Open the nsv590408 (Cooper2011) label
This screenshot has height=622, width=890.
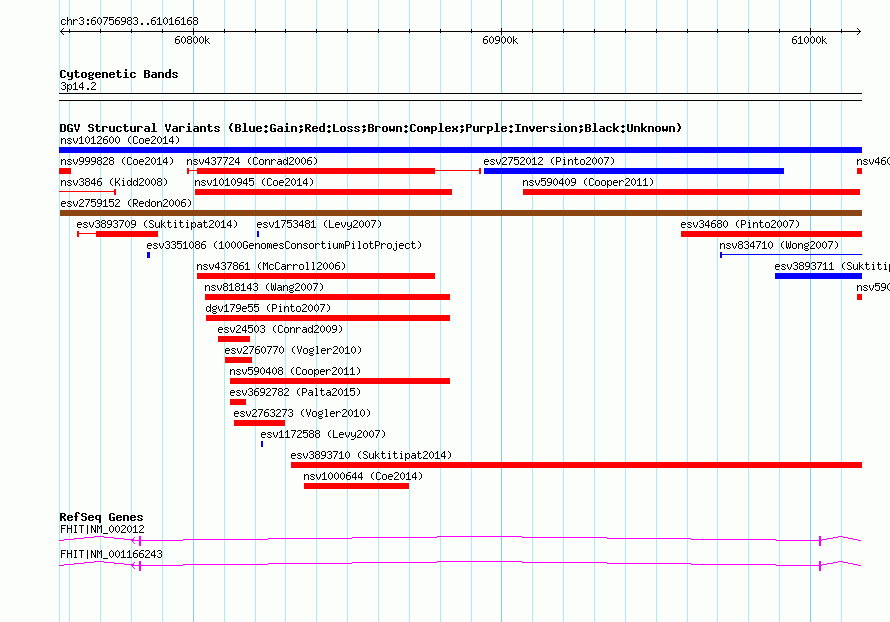tap(295, 371)
